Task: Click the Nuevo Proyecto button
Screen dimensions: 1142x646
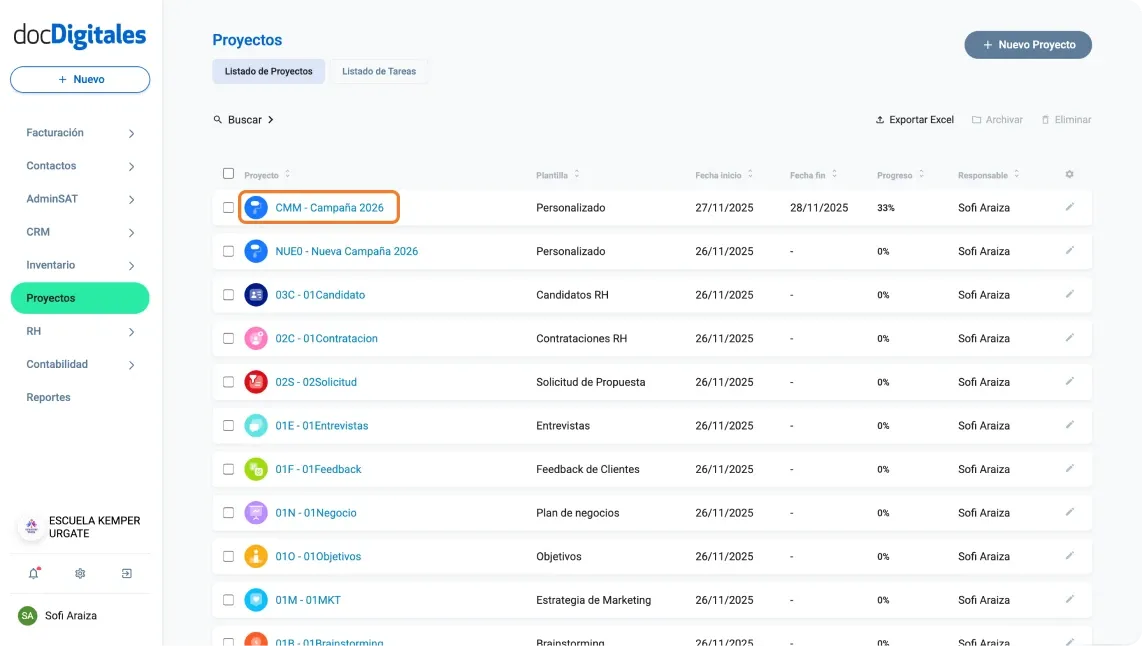Action: pyautogui.click(x=1028, y=44)
